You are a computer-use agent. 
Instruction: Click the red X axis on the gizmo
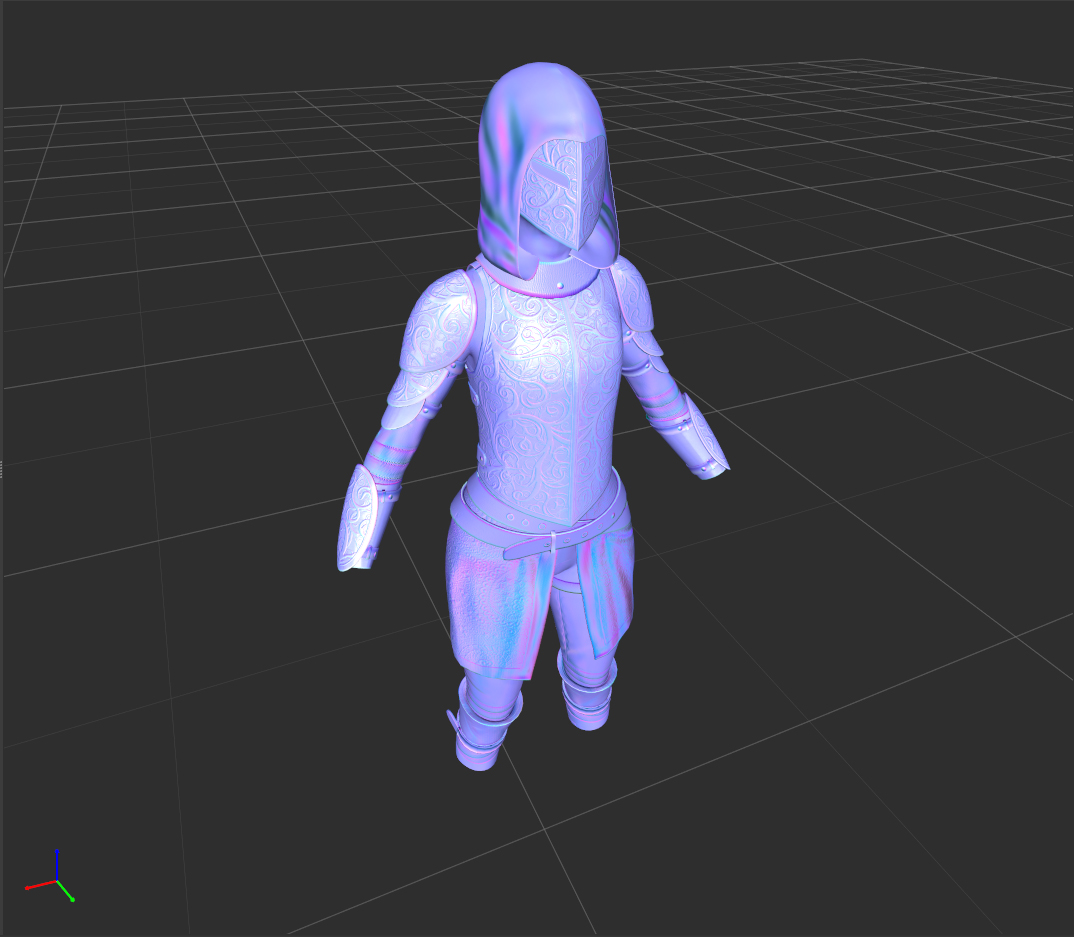coord(39,885)
